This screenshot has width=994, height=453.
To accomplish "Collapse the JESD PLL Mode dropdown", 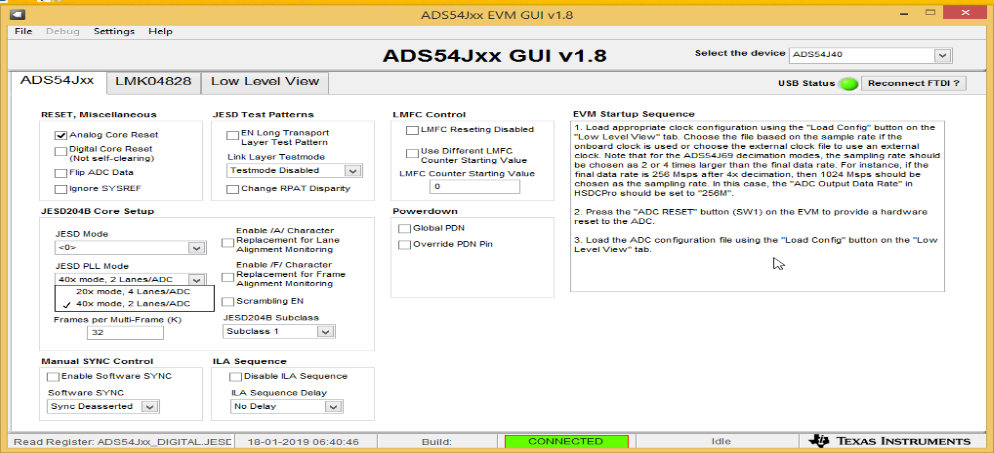I will [131, 279].
